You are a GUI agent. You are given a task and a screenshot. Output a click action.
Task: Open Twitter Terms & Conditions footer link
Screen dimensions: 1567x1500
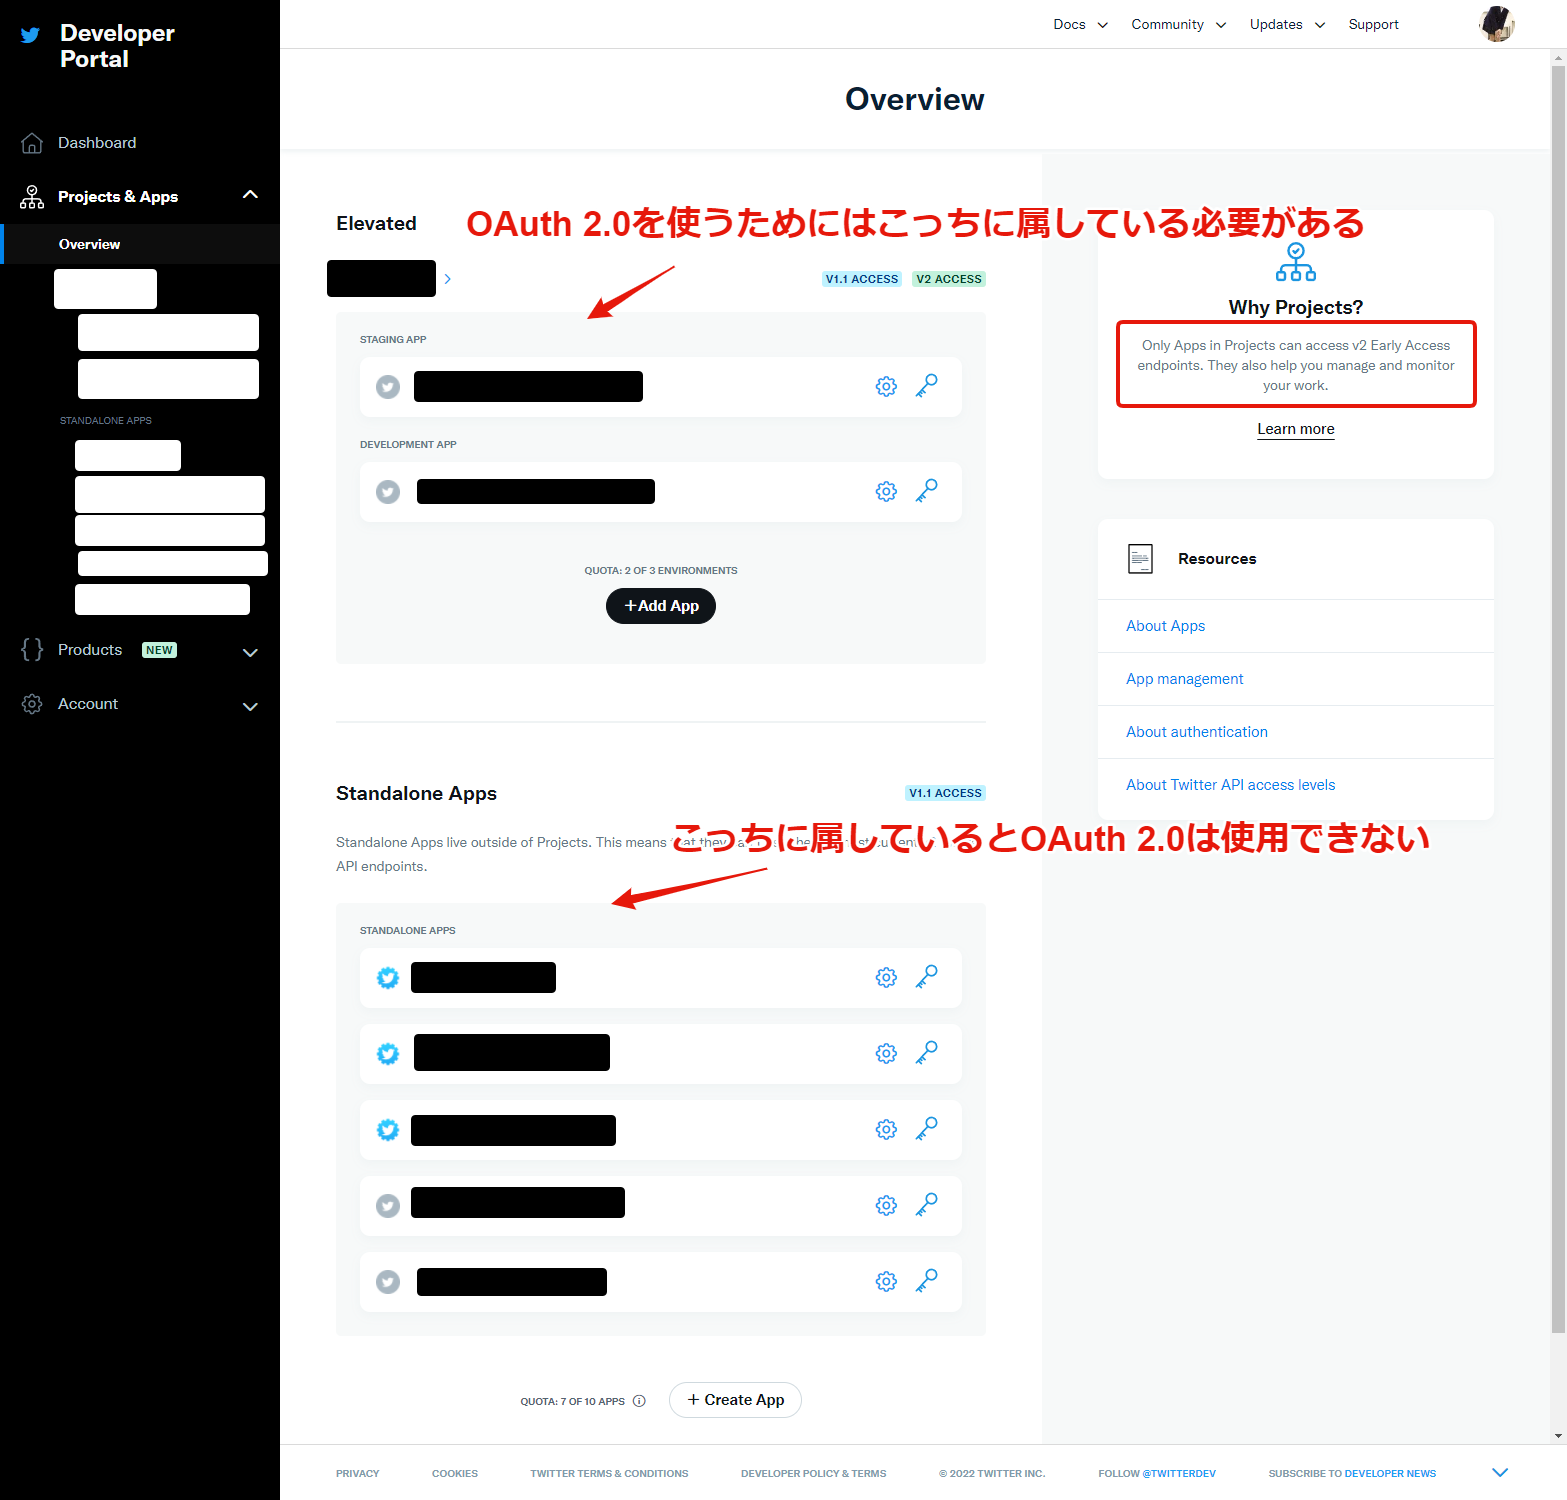609,1473
